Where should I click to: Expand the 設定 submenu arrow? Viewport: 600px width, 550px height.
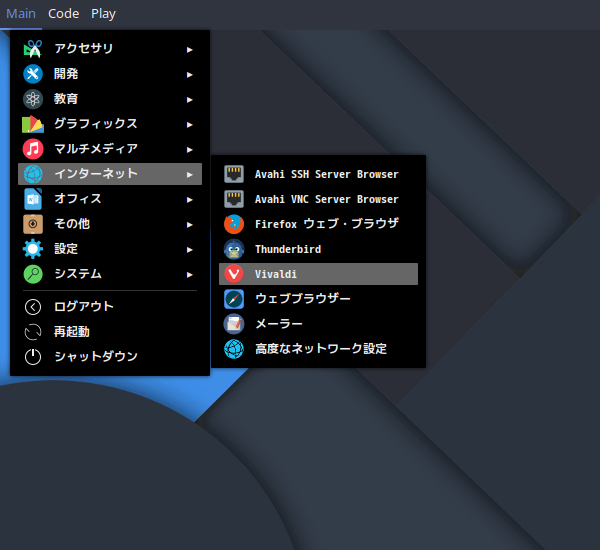click(189, 250)
